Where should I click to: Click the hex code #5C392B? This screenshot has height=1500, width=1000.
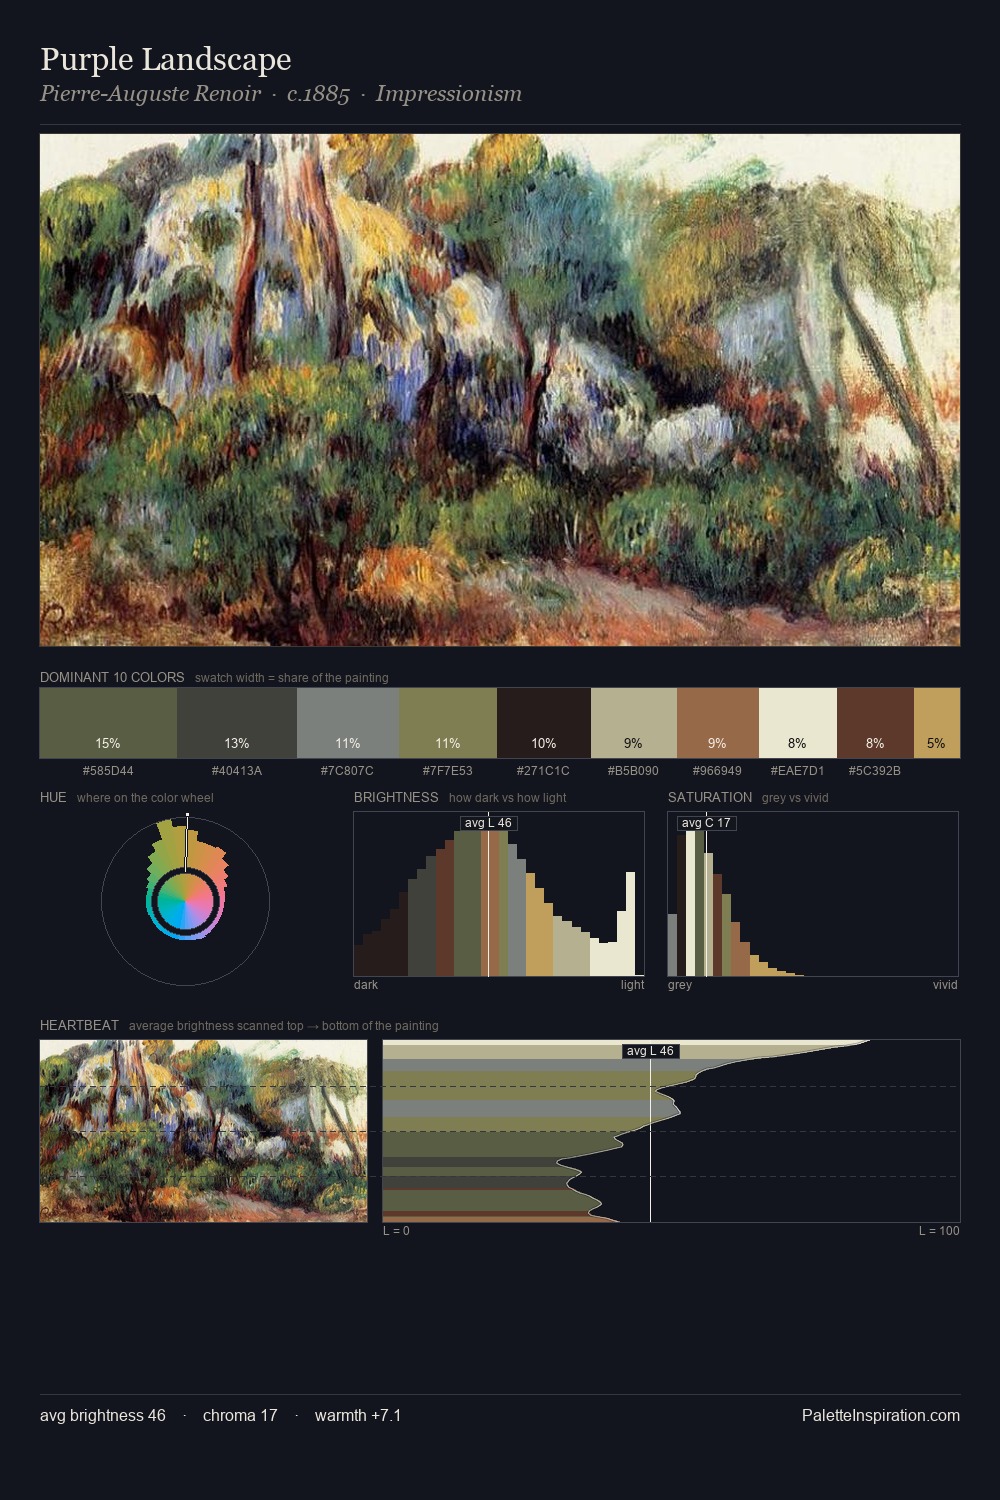pyautogui.click(x=875, y=771)
